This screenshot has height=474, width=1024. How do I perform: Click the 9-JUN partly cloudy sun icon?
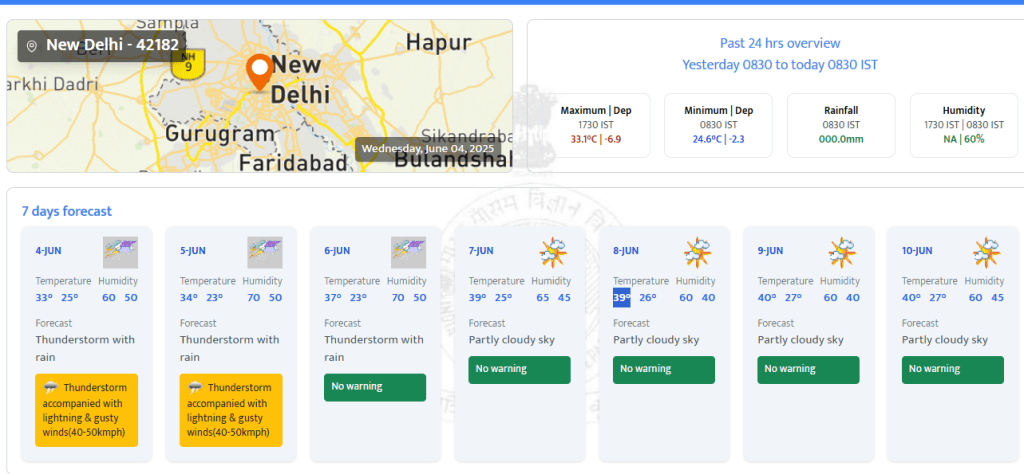click(x=842, y=252)
